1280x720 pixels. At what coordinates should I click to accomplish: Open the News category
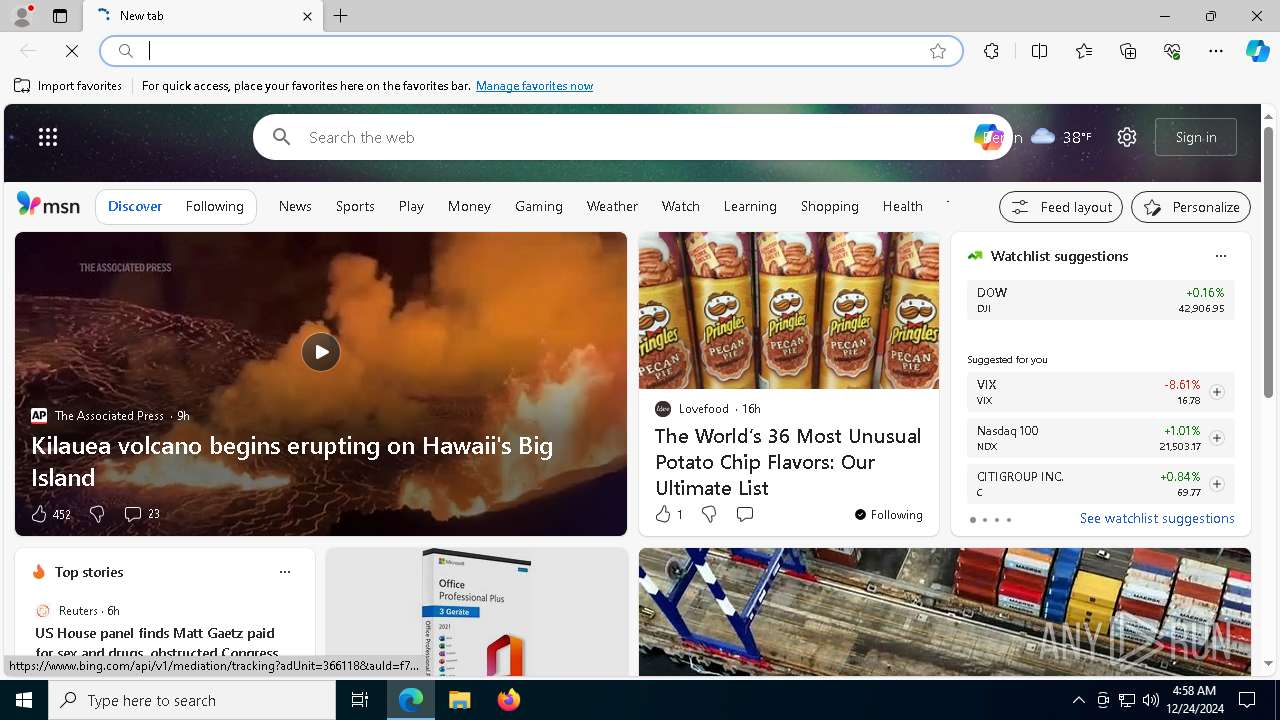click(x=295, y=206)
